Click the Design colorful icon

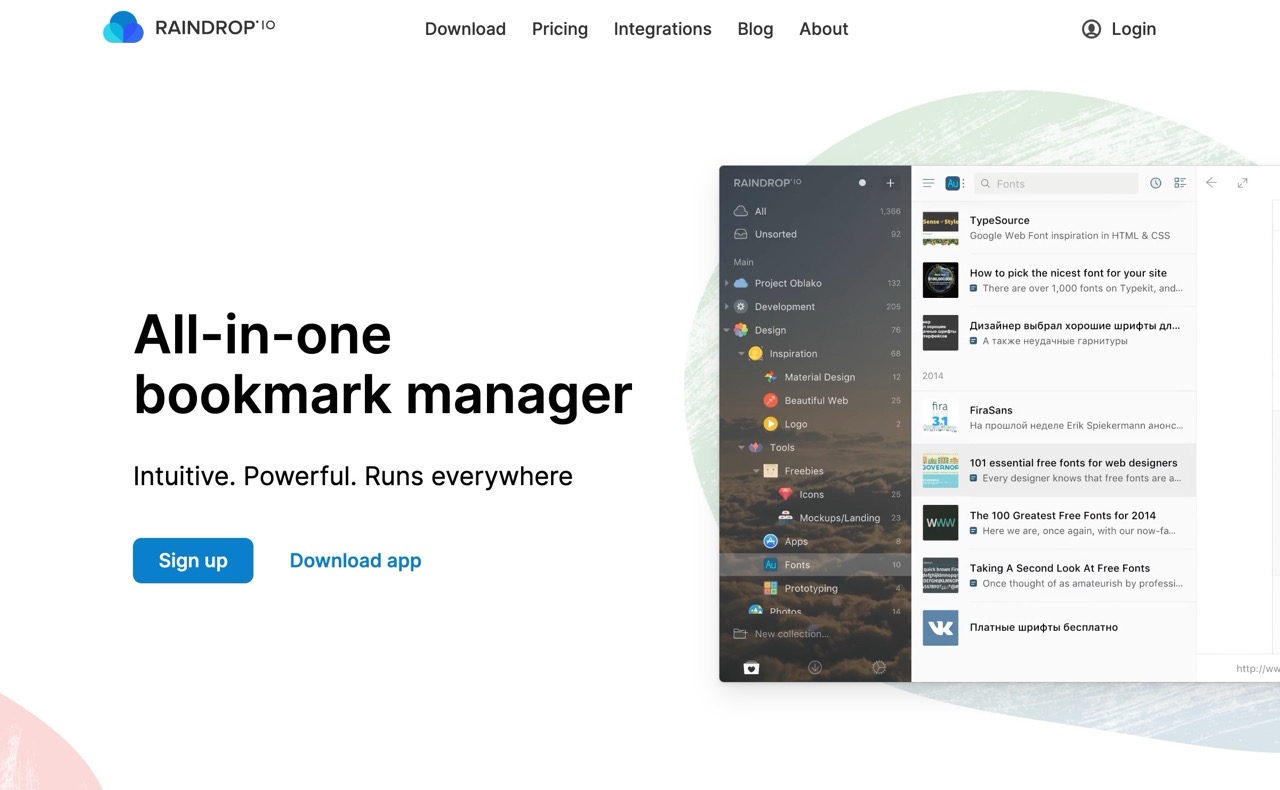[741, 330]
